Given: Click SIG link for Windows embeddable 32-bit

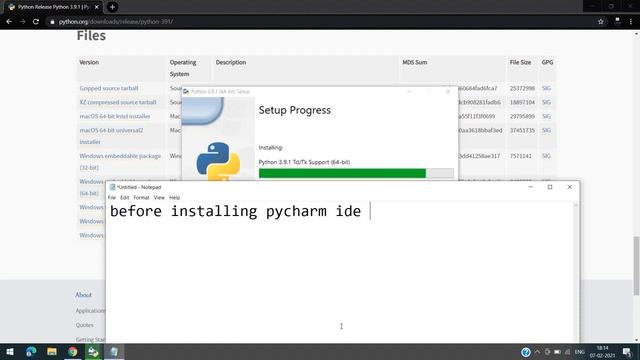Looking at the screenshot, I should (x=546, y=156).
